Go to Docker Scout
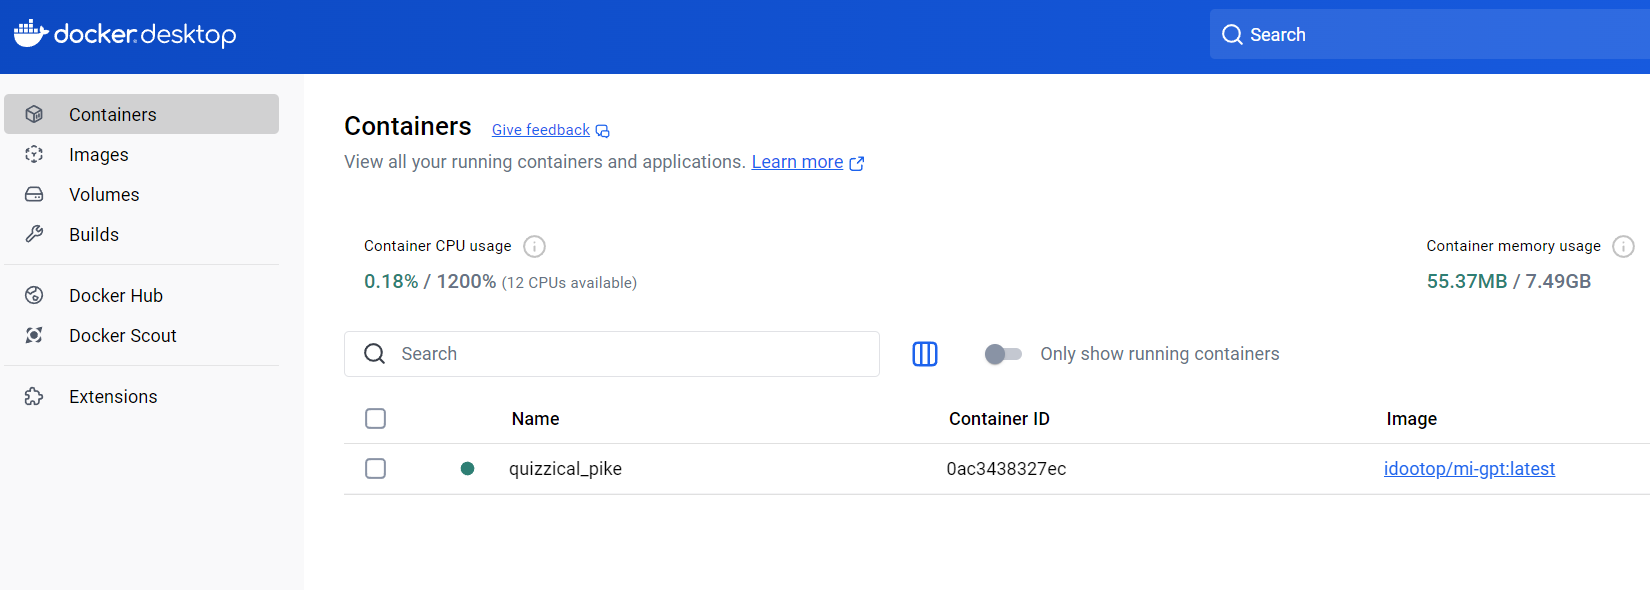Screen dimensions: 1650x590 [x=141, y=335]
